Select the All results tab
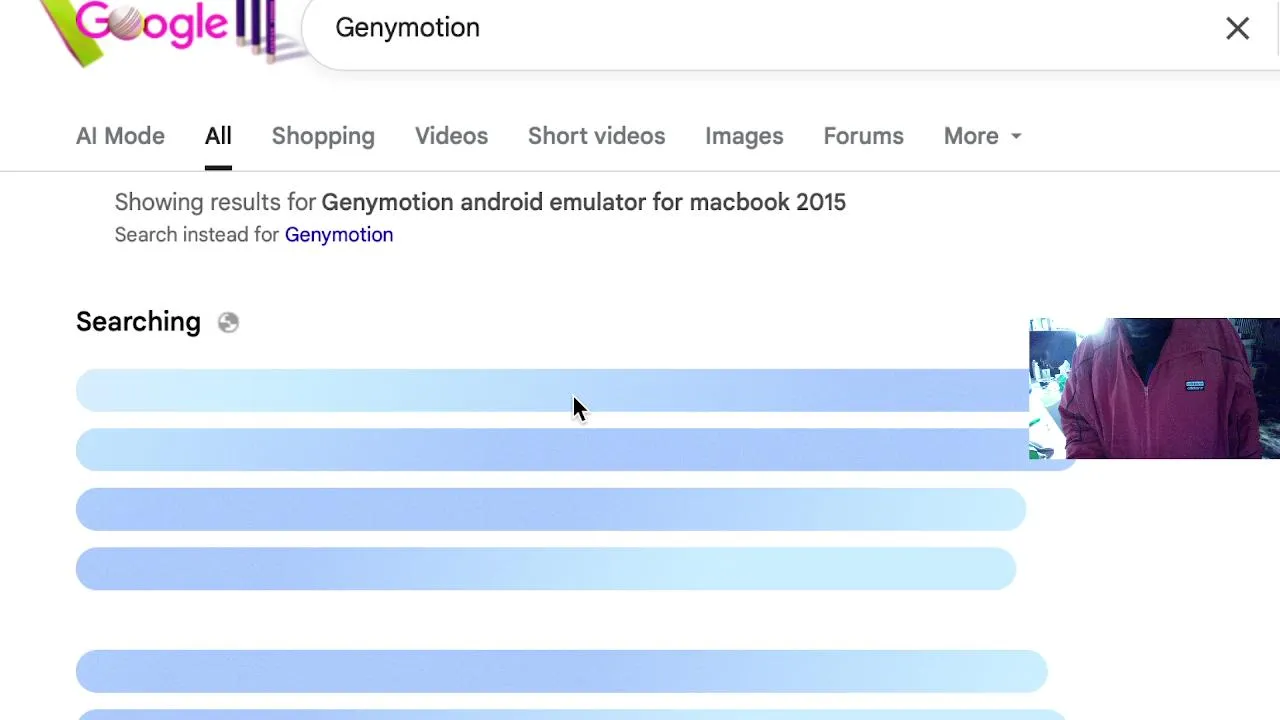The width and height of the screenshot is (1280, 720). click(x=218, y=136)
